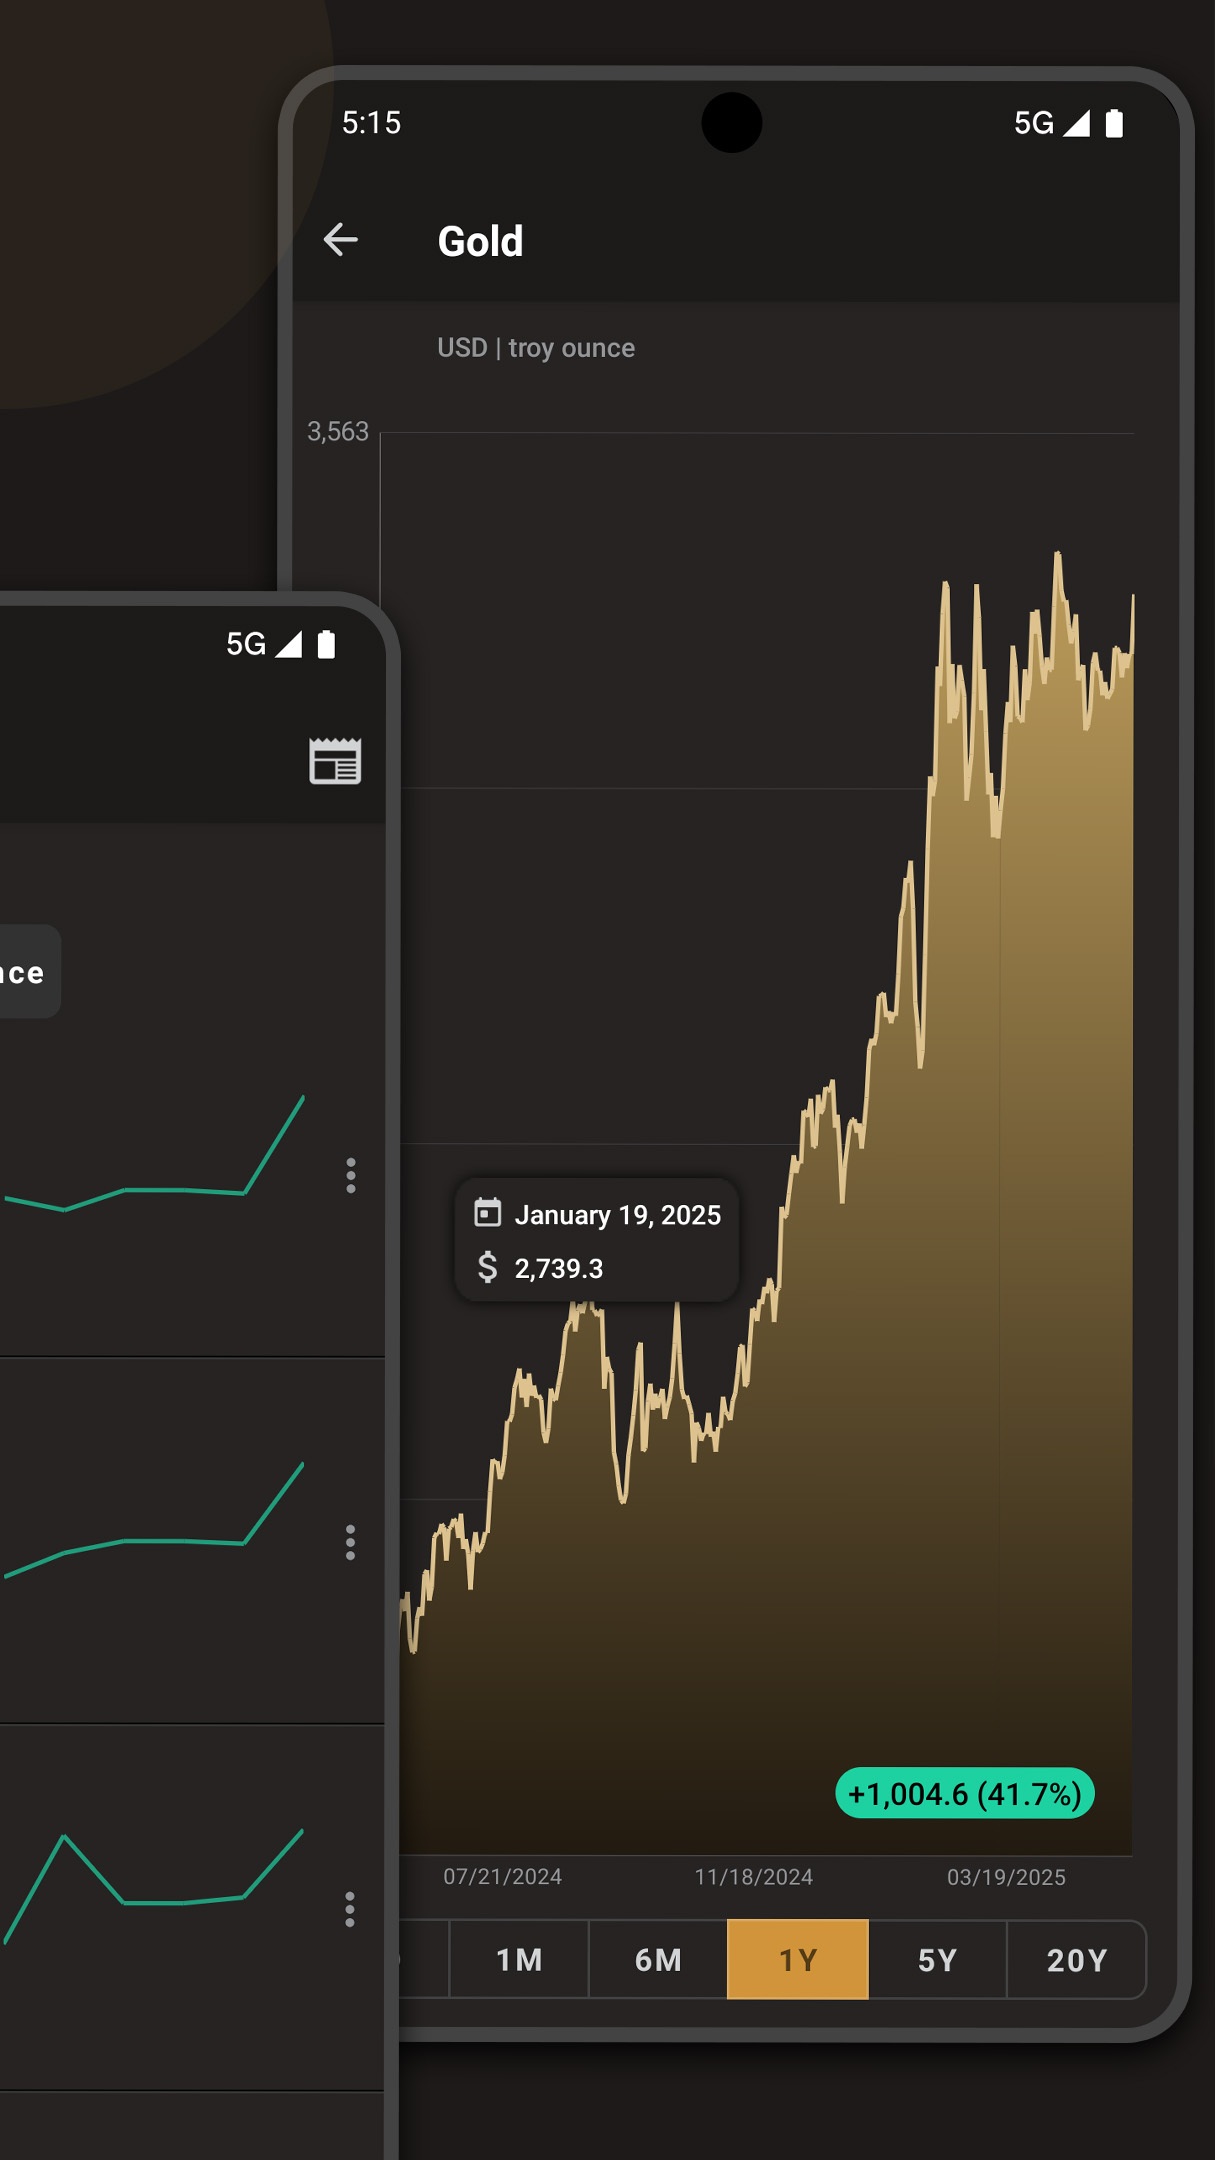Open three-dot menu on the third chart row
The width and height of the screenshot is (1215, 2160).
click(350, 1909)
